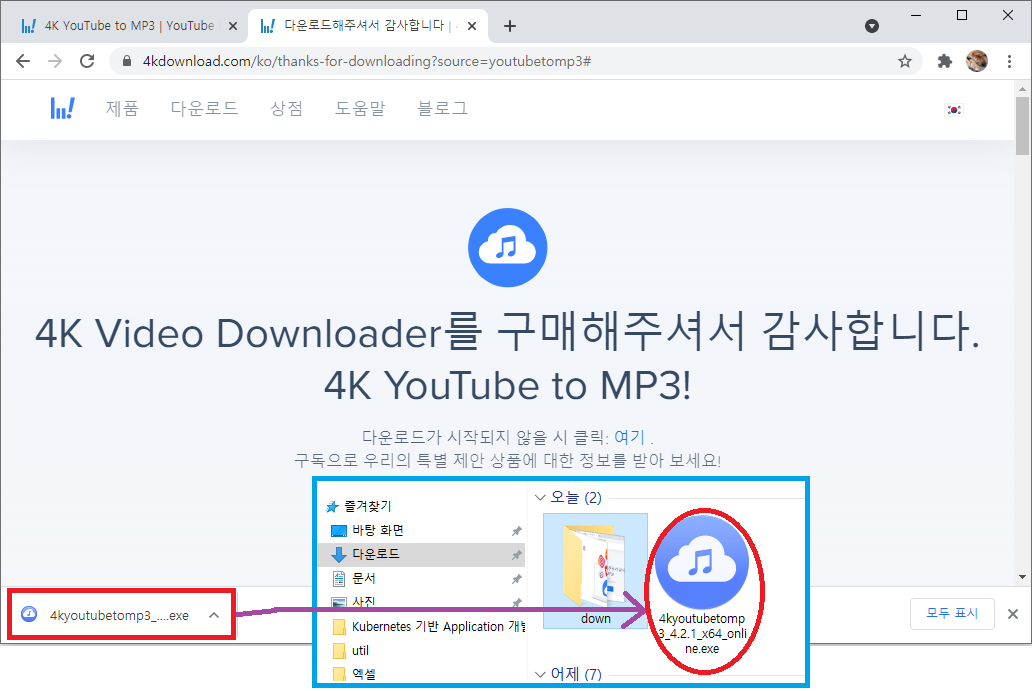Click the scrollbar down arrow
This screenshot has width=1032, height=691.
1022,577
